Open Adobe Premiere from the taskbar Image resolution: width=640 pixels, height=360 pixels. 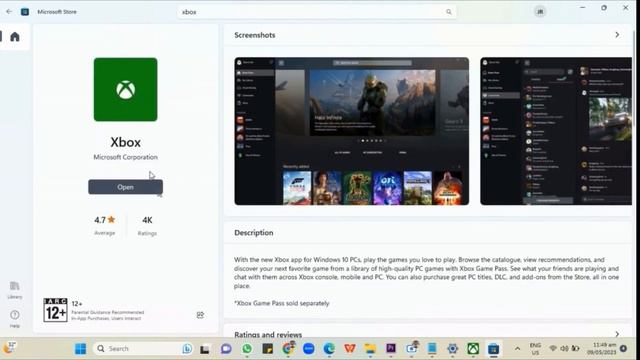(391, 349)
